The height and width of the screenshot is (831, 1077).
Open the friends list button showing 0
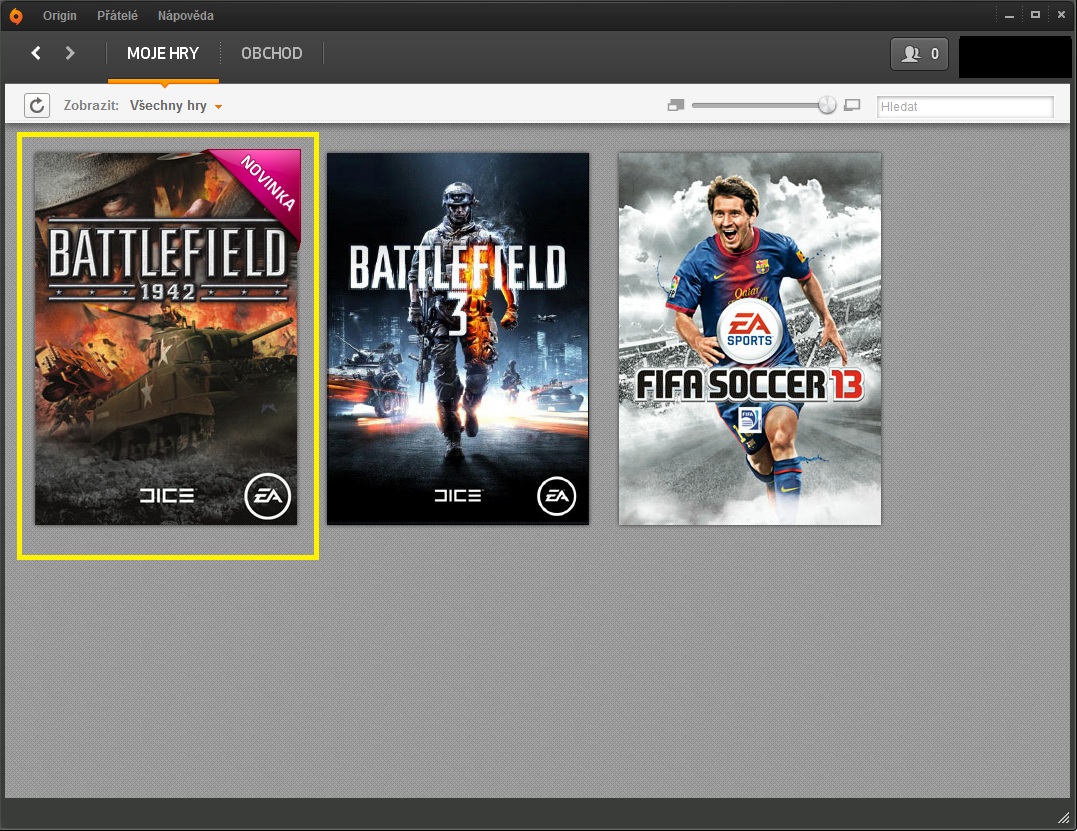pos(920,54)
